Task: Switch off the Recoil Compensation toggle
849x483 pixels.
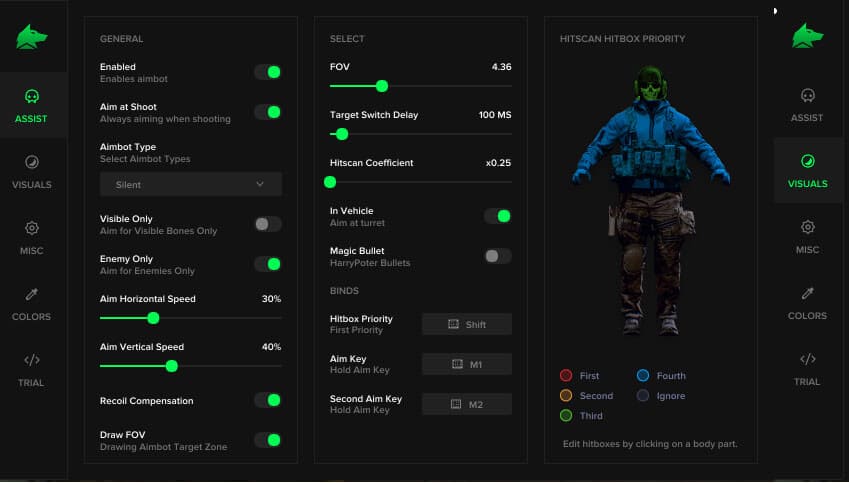Action: coord(267,400)
